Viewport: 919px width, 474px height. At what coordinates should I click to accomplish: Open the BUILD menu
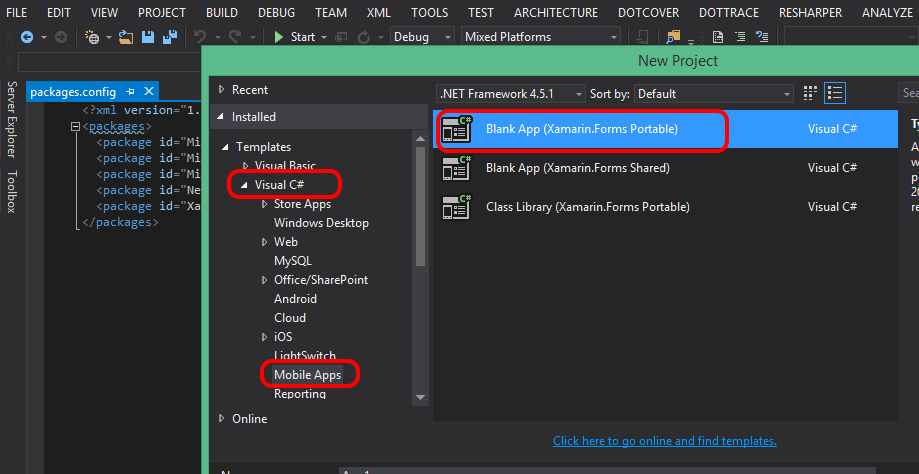(x=222, y=12)
